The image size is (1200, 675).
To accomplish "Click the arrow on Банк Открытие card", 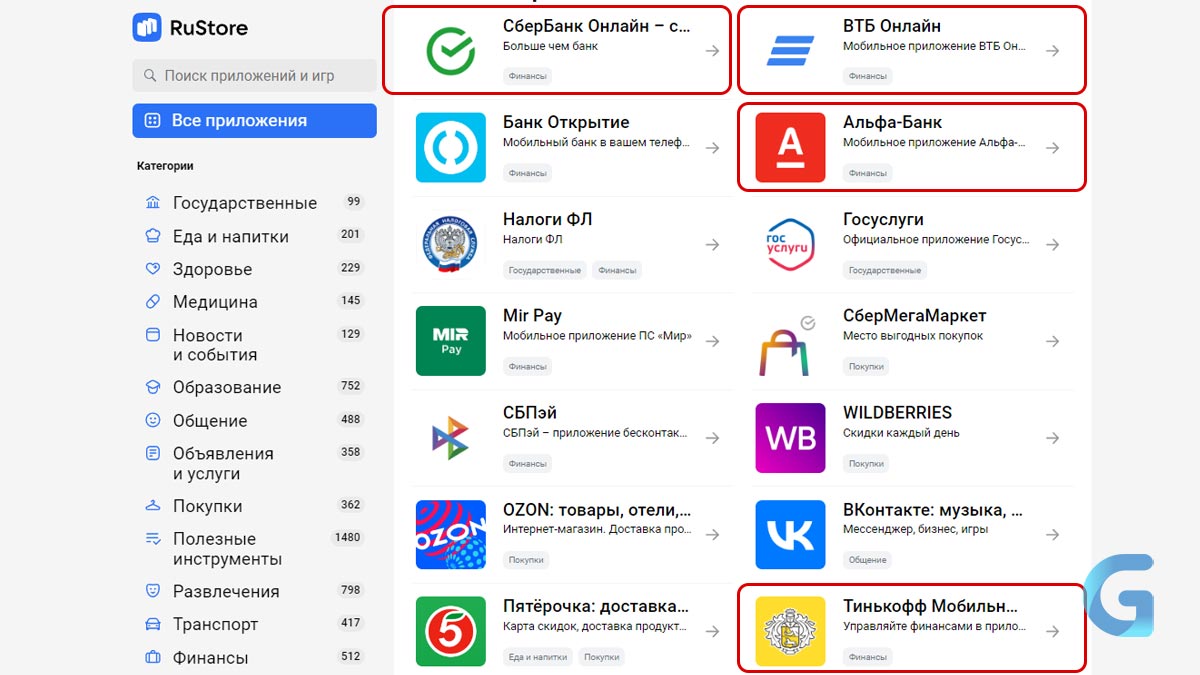I will coord(712,148).
